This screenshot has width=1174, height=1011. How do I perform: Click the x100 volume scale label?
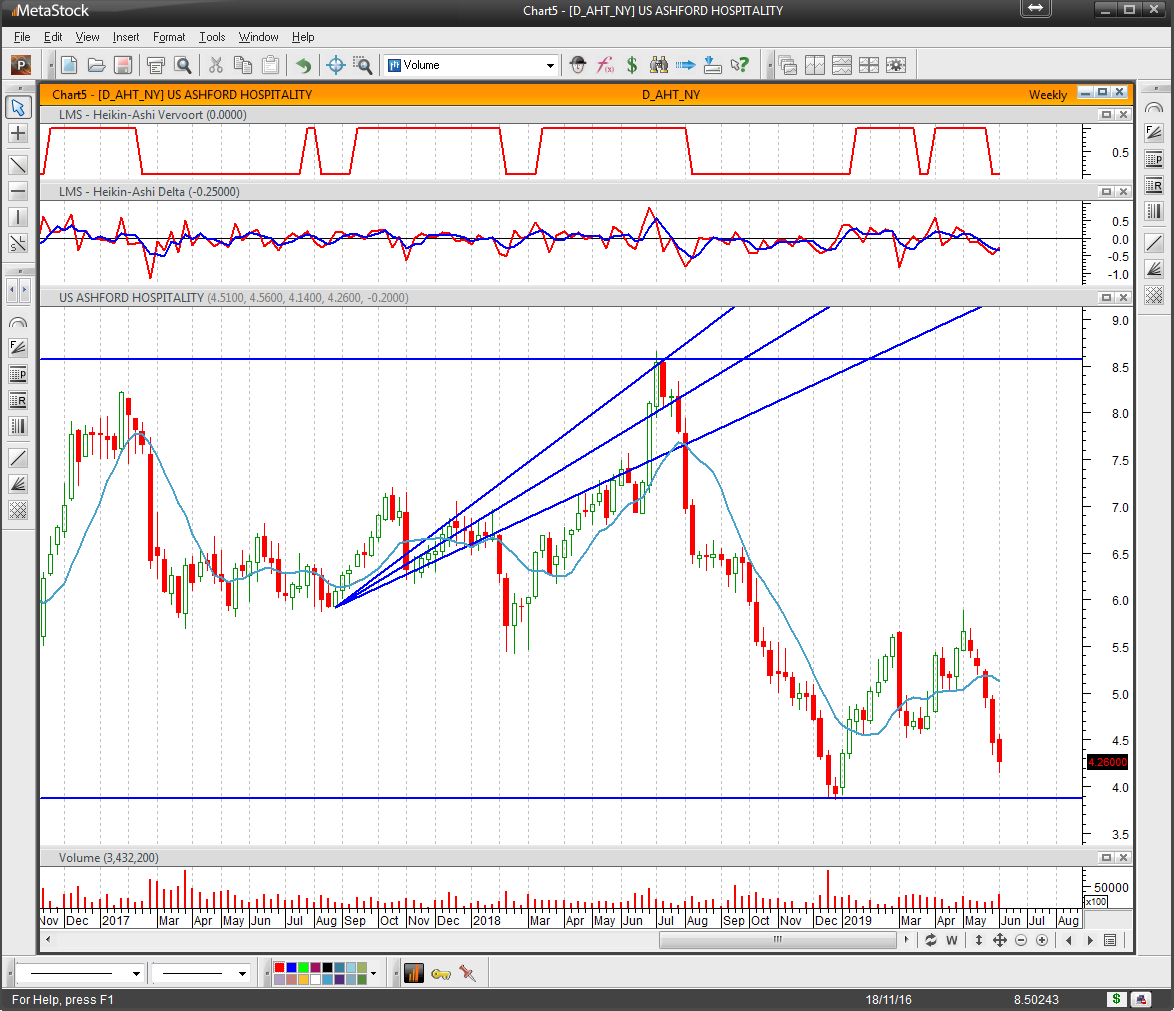1096,902
